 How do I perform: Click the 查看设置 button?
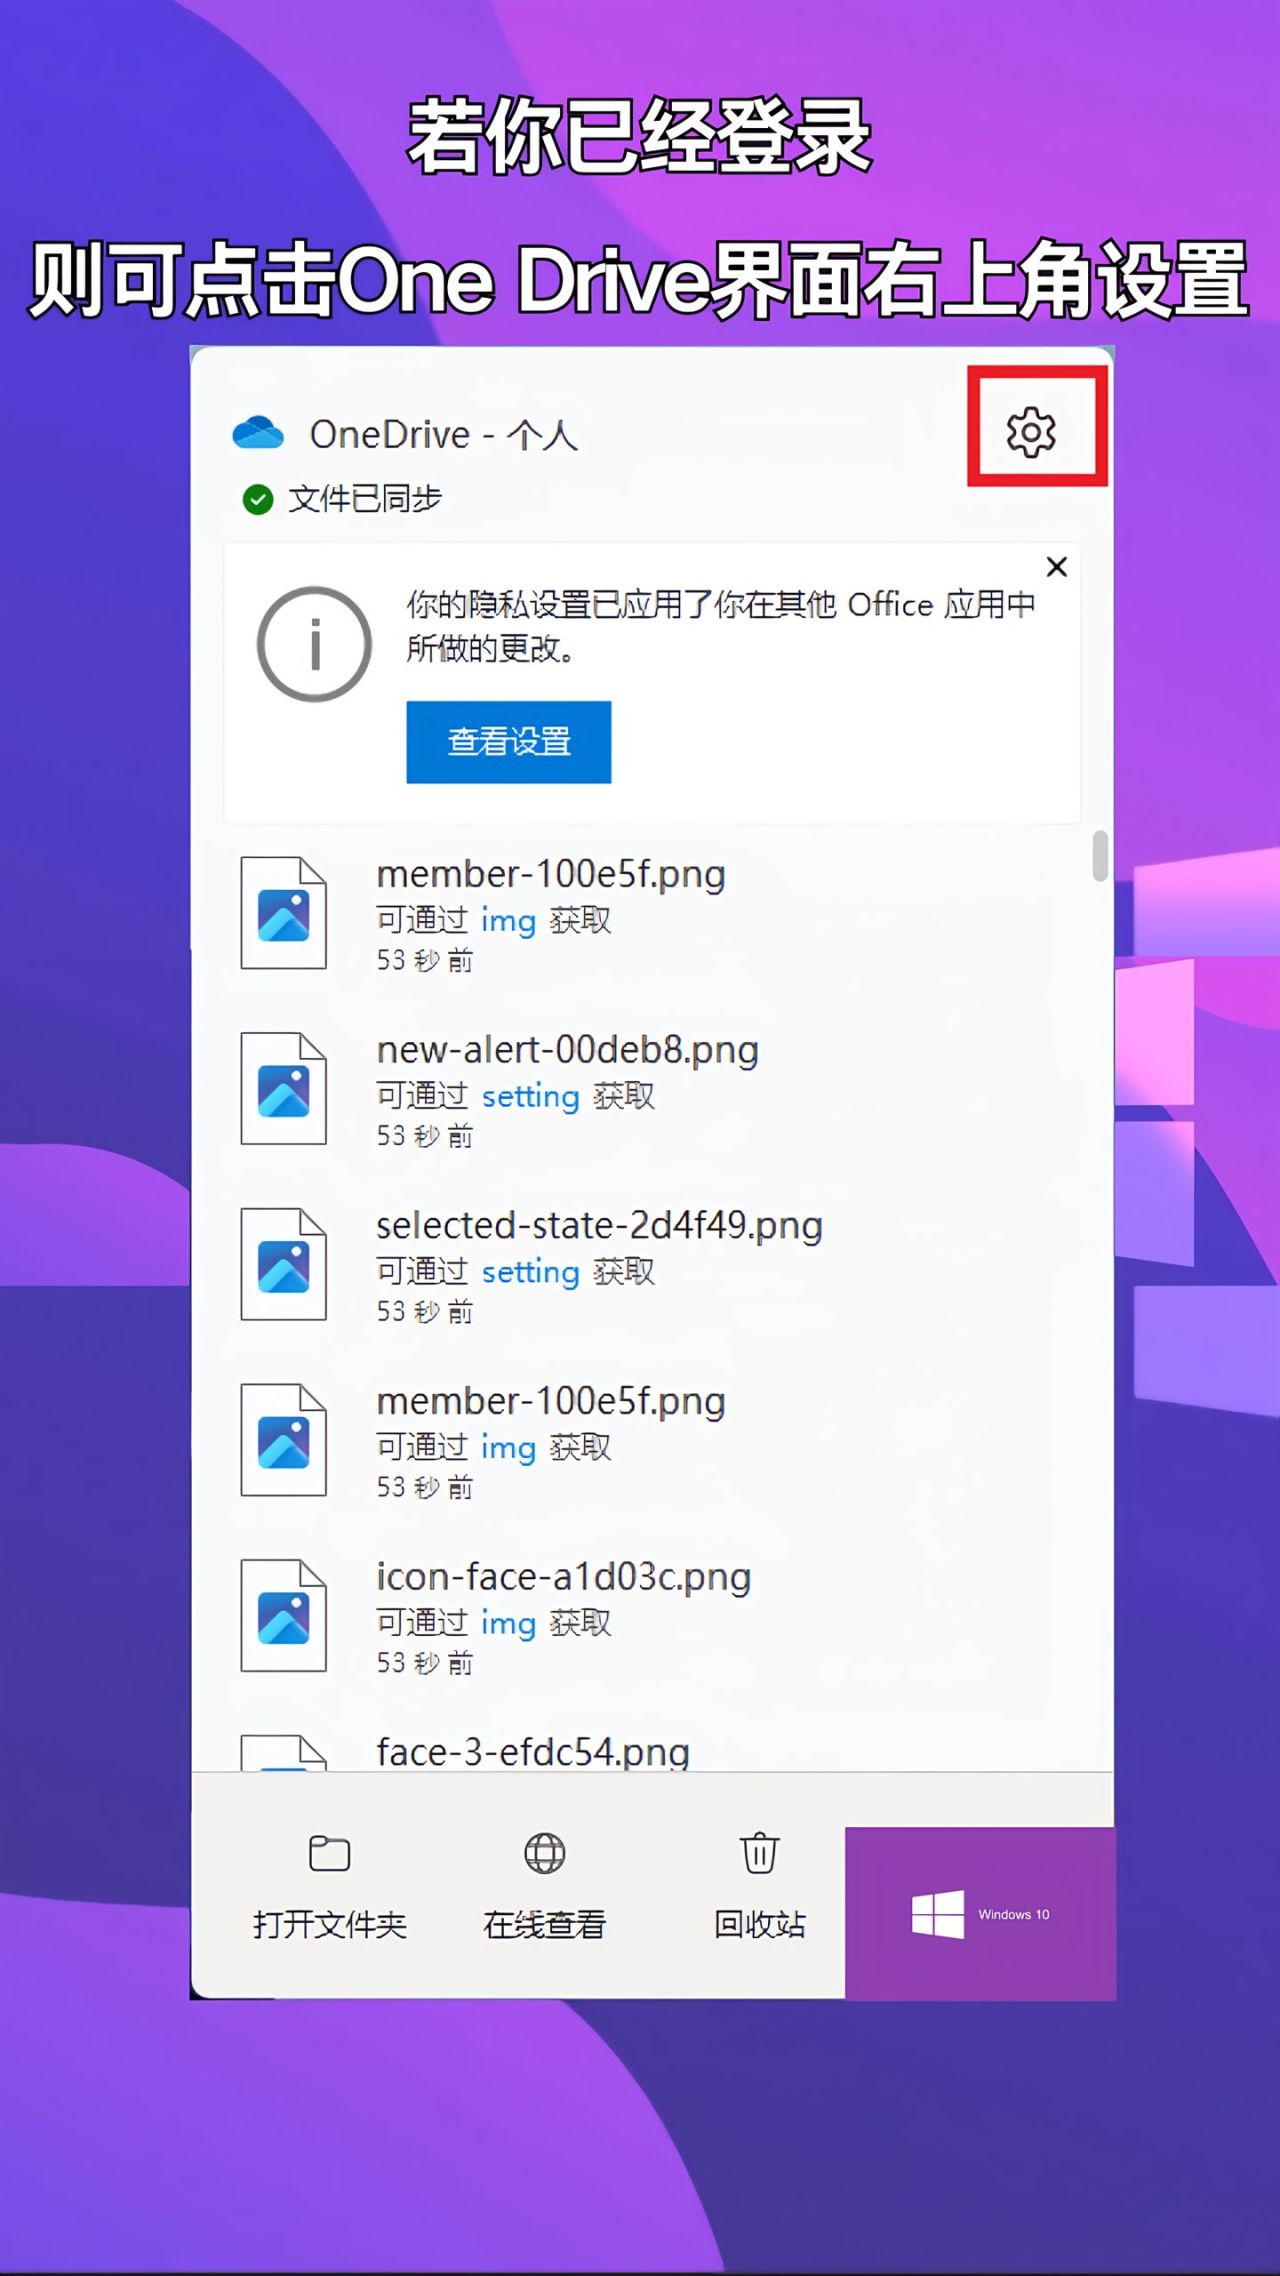tap(509, 742)
